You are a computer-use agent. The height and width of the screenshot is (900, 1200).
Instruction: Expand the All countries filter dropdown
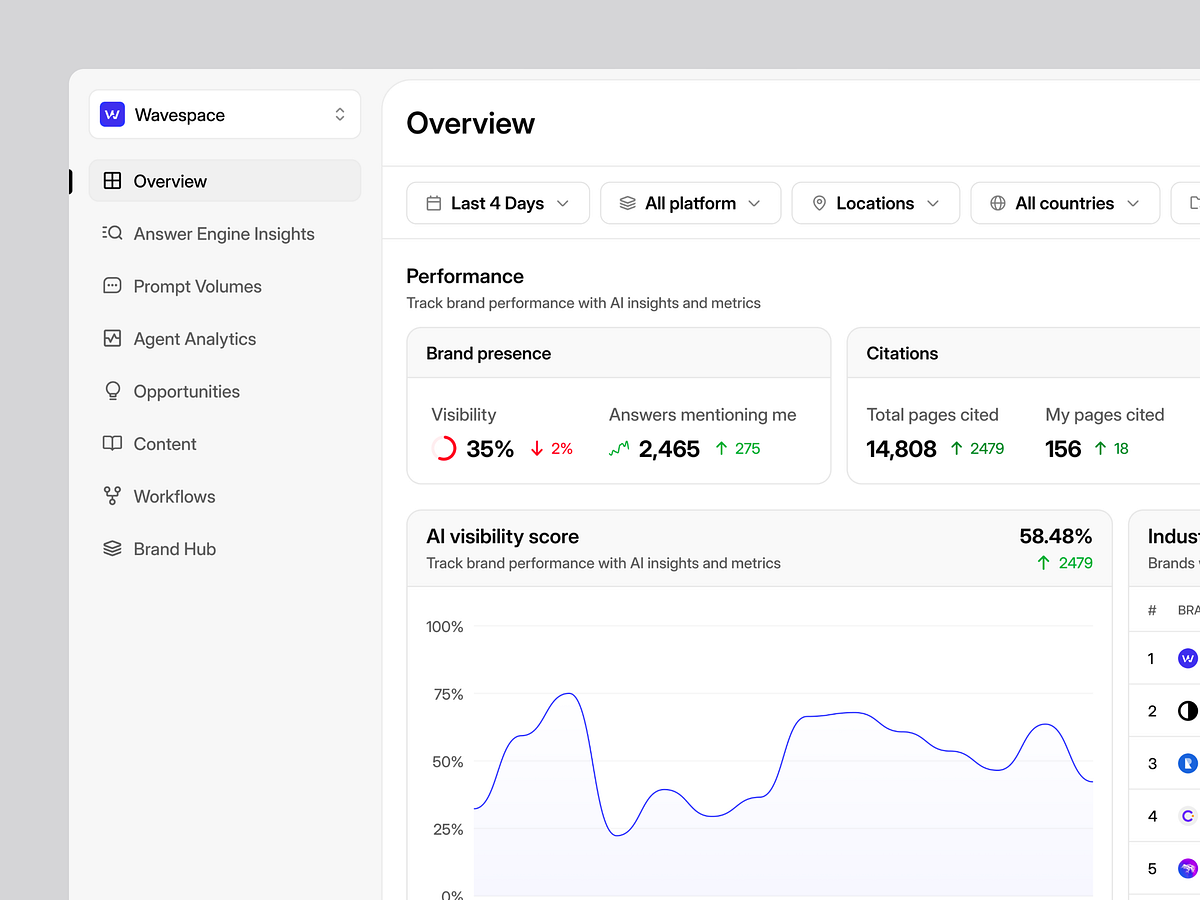point(1065,203)
